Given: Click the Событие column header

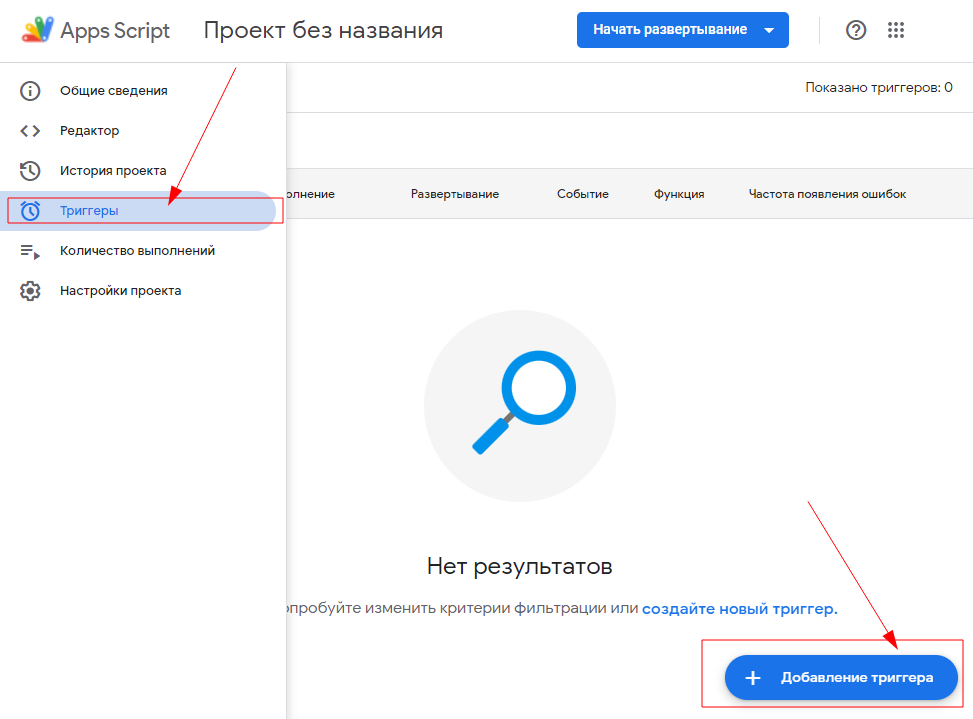Looking at the screenshot, I should [x=583, y=193].
